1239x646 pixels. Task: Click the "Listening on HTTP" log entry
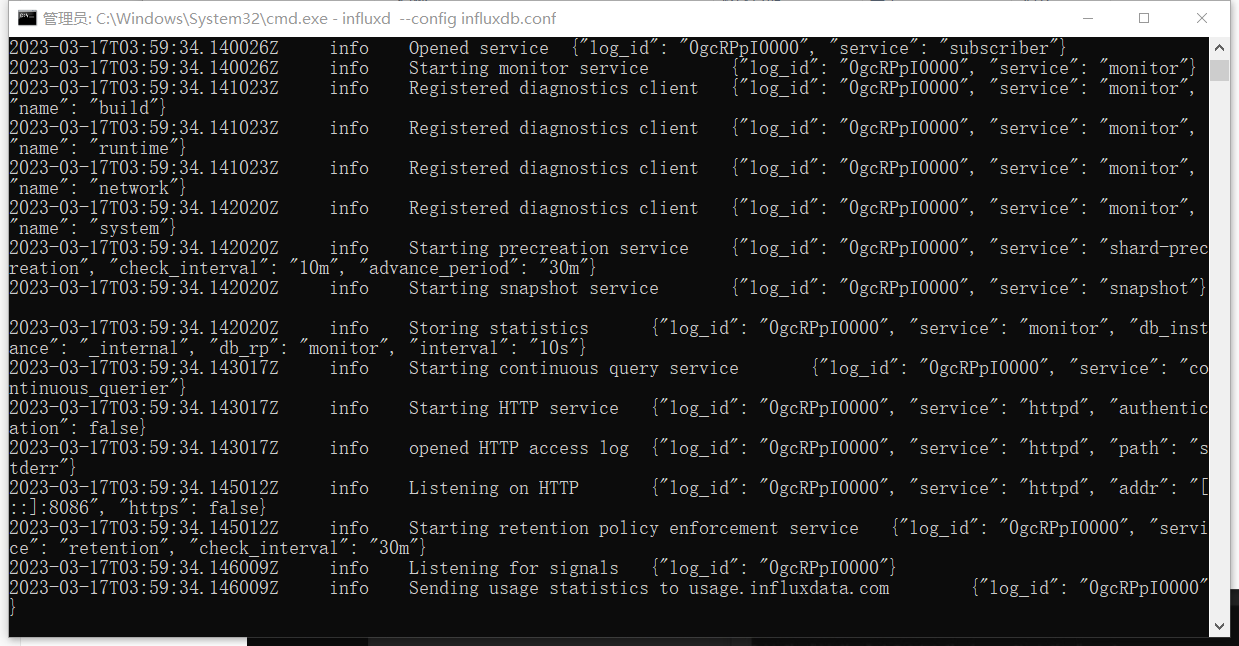[x=493, y=488]
